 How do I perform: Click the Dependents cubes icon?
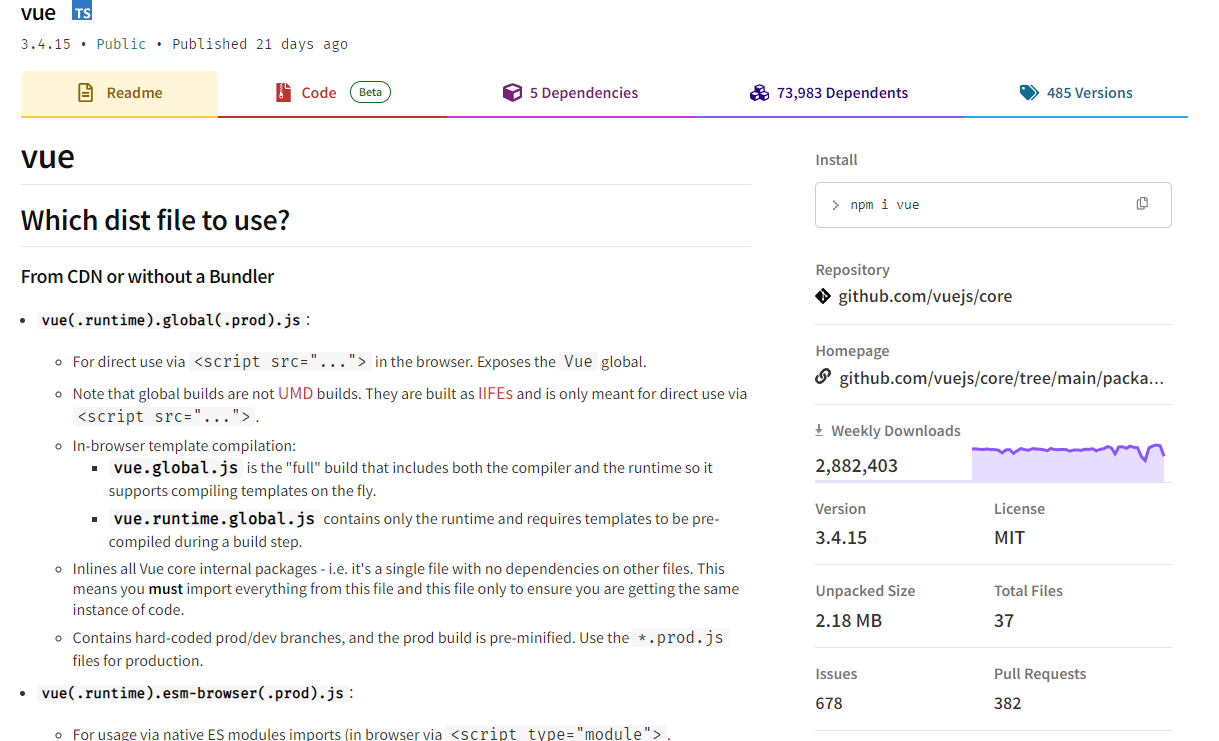(759, 93)
